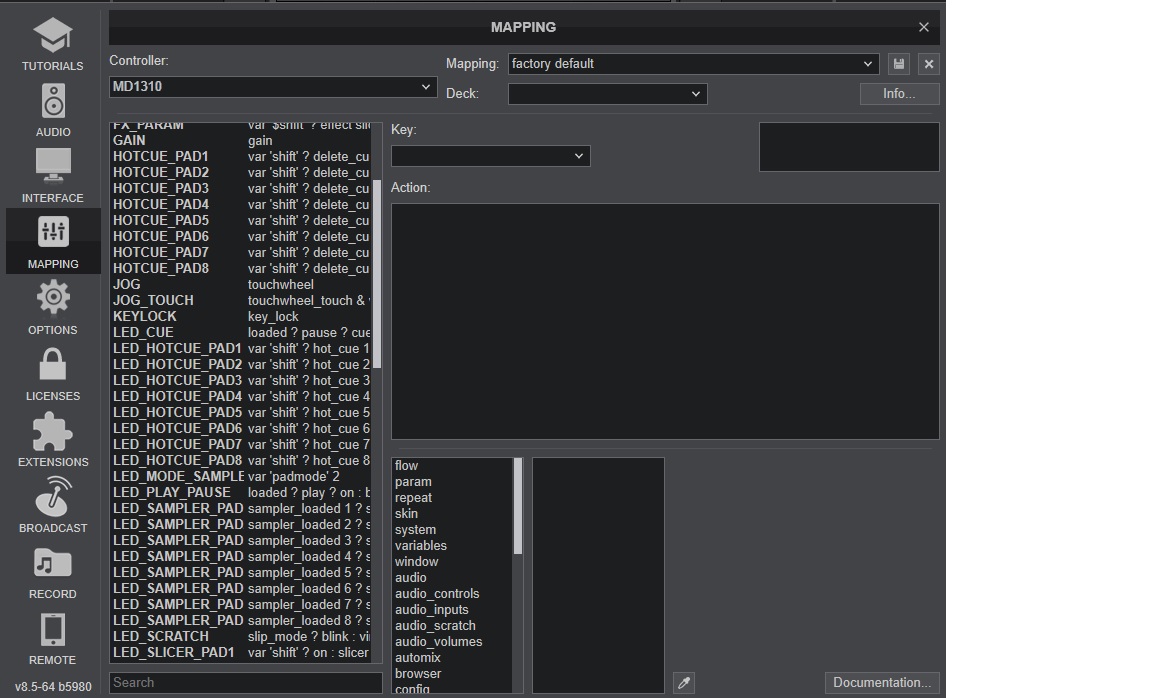Select the LED_SCRATCH mapping row
The image size is (1152, 698).
(x=241, y=637)
